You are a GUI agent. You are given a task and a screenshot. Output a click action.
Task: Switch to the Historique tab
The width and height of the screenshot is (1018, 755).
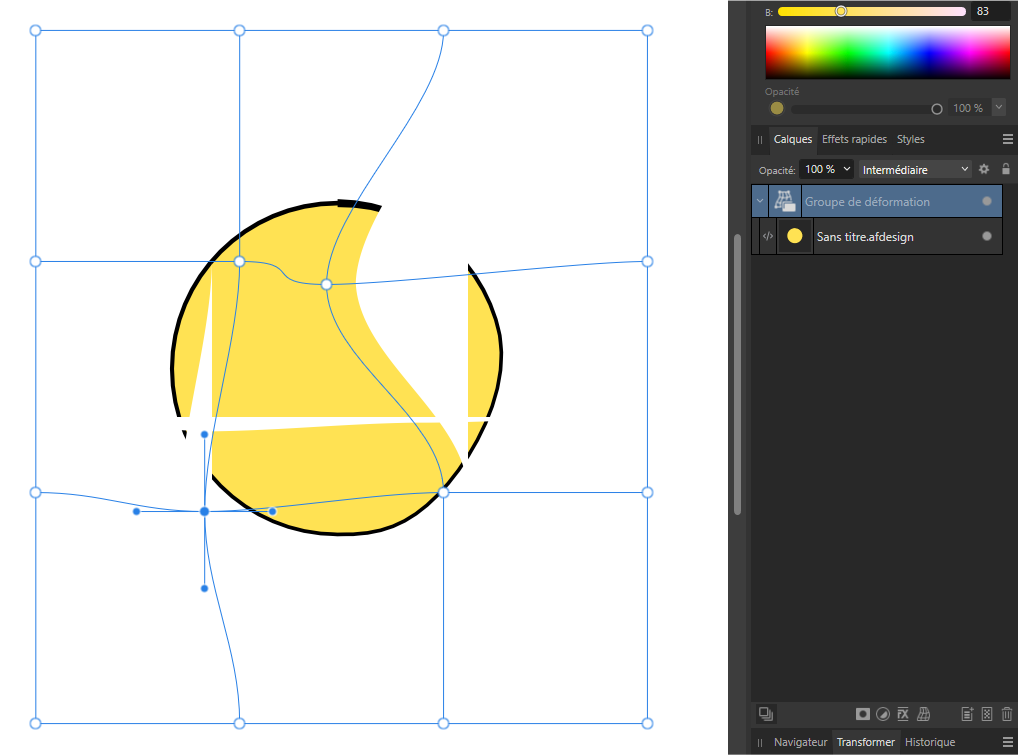(930, 742)
